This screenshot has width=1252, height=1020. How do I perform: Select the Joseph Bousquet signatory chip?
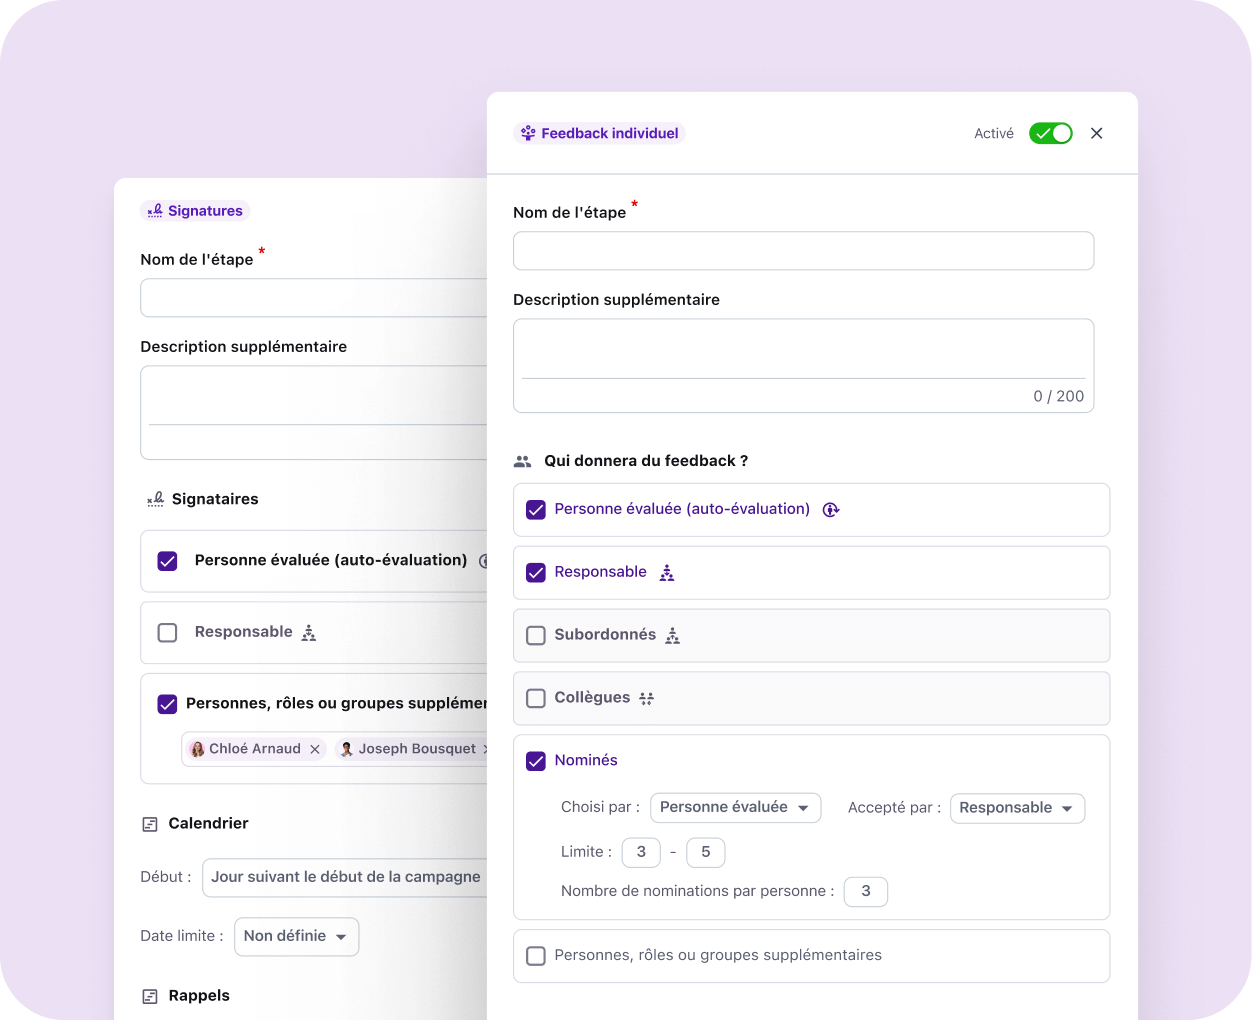point(415,749)
